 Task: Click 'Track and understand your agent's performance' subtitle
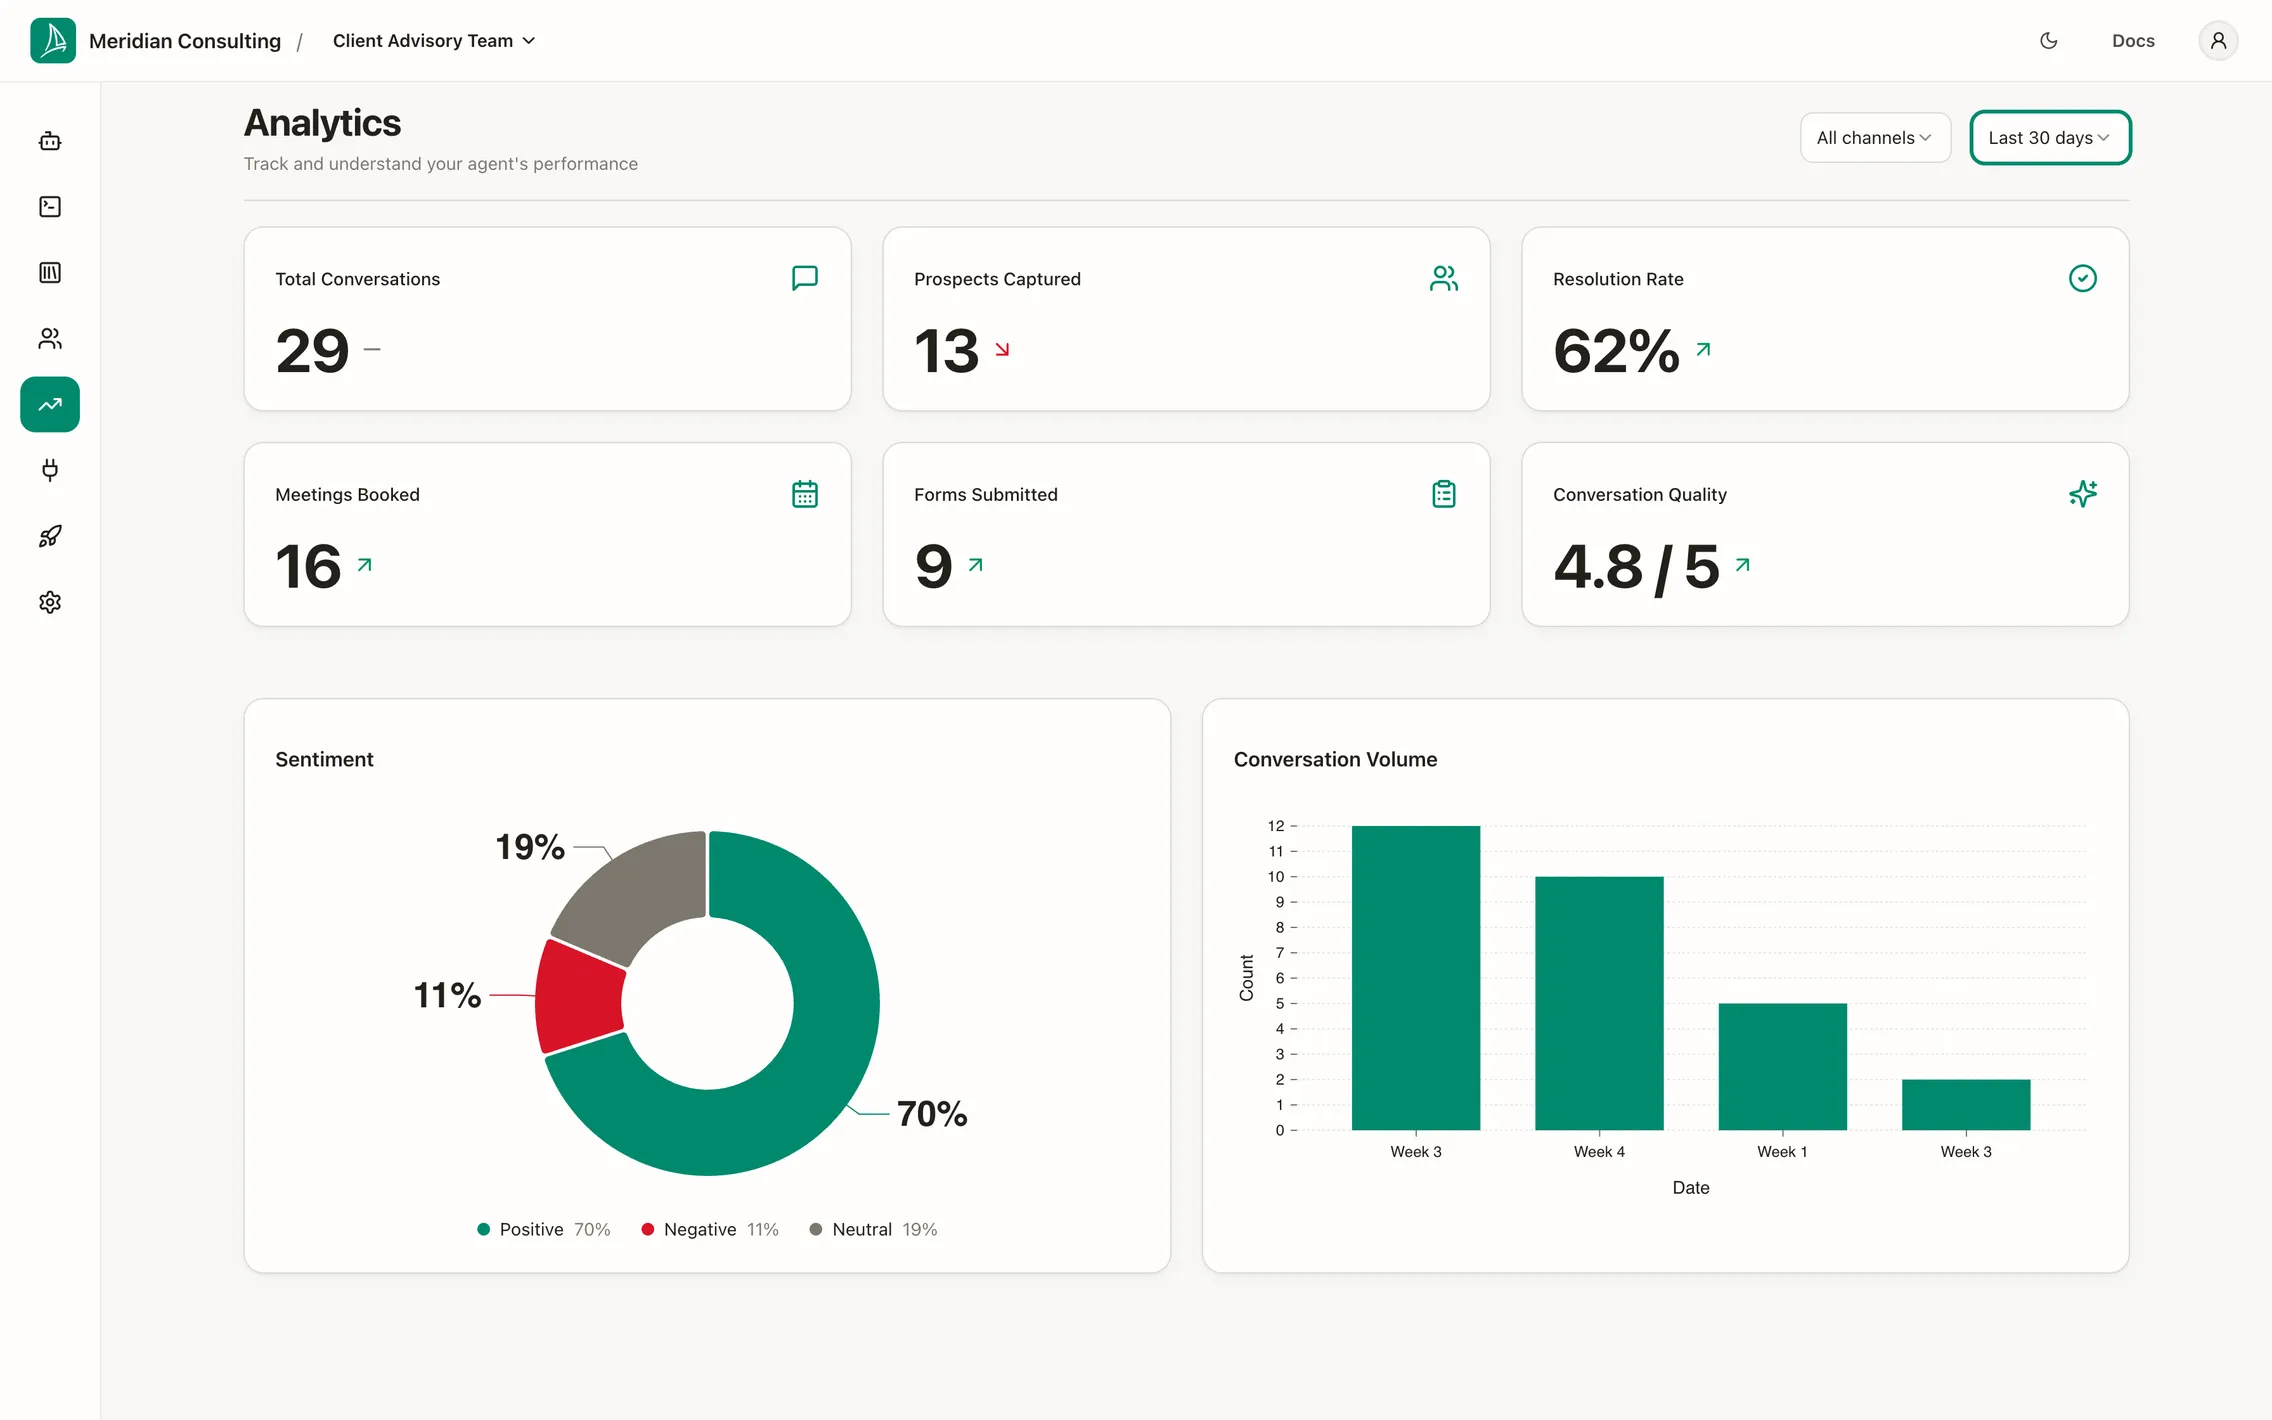pos(441,164)
